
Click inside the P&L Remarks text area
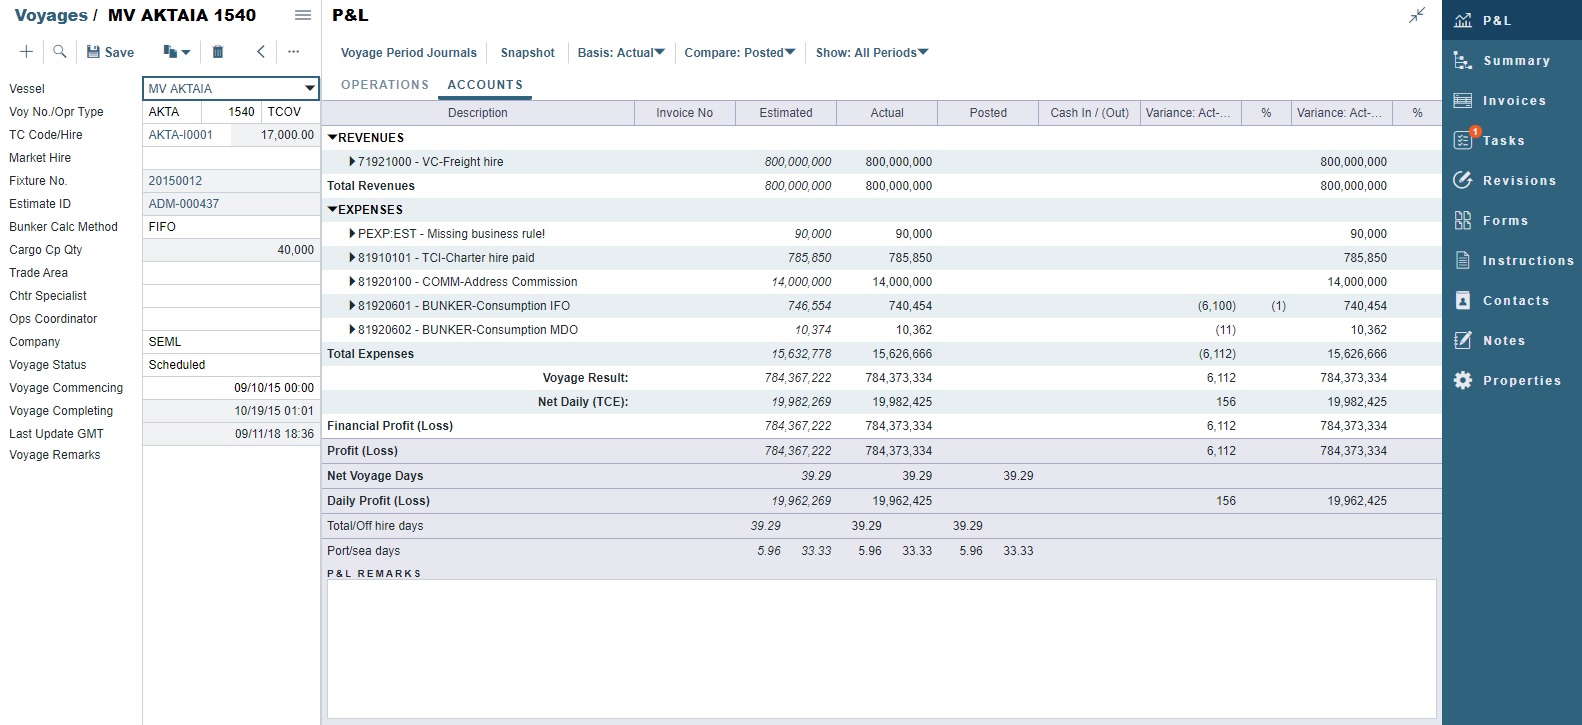click(x=881, y=648)
